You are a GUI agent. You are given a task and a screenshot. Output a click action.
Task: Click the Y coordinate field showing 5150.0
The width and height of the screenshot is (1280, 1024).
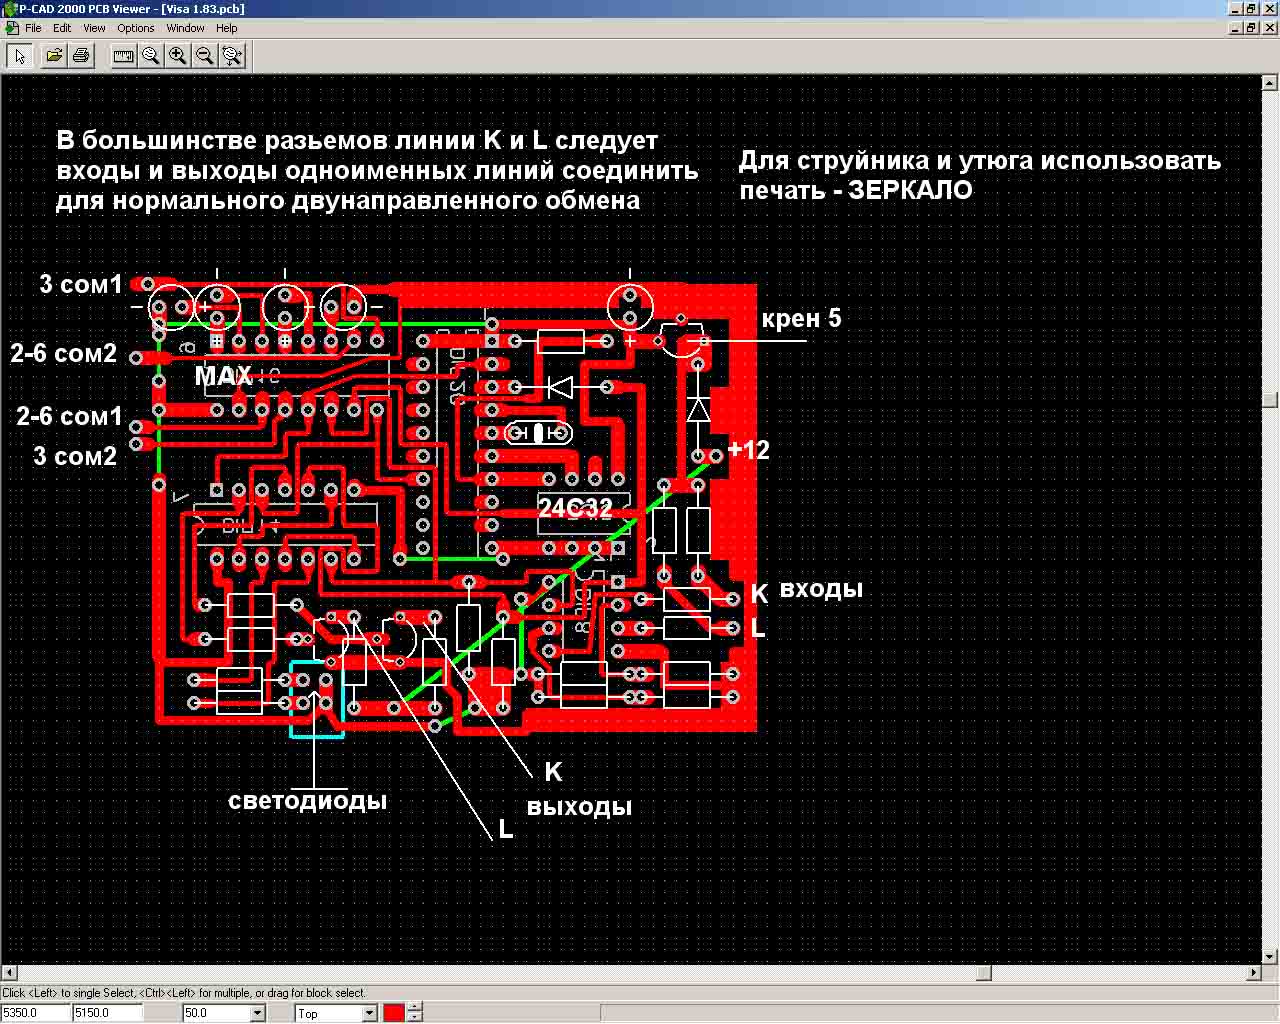click(107, 1013)
